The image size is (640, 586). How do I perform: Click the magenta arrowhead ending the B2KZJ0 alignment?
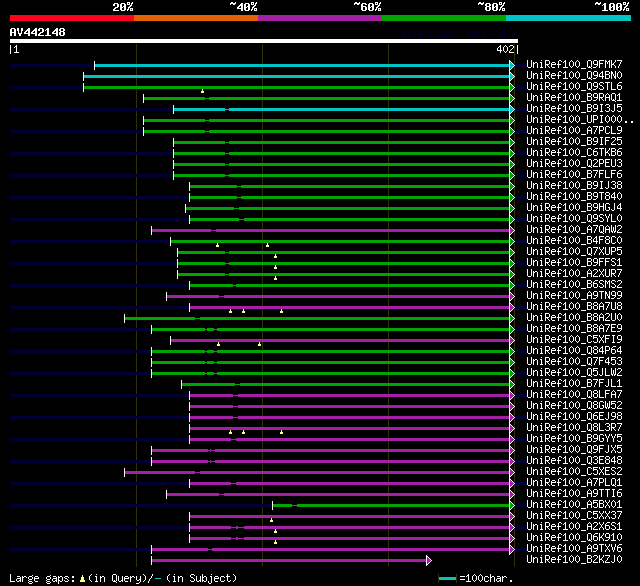[429, 560]
